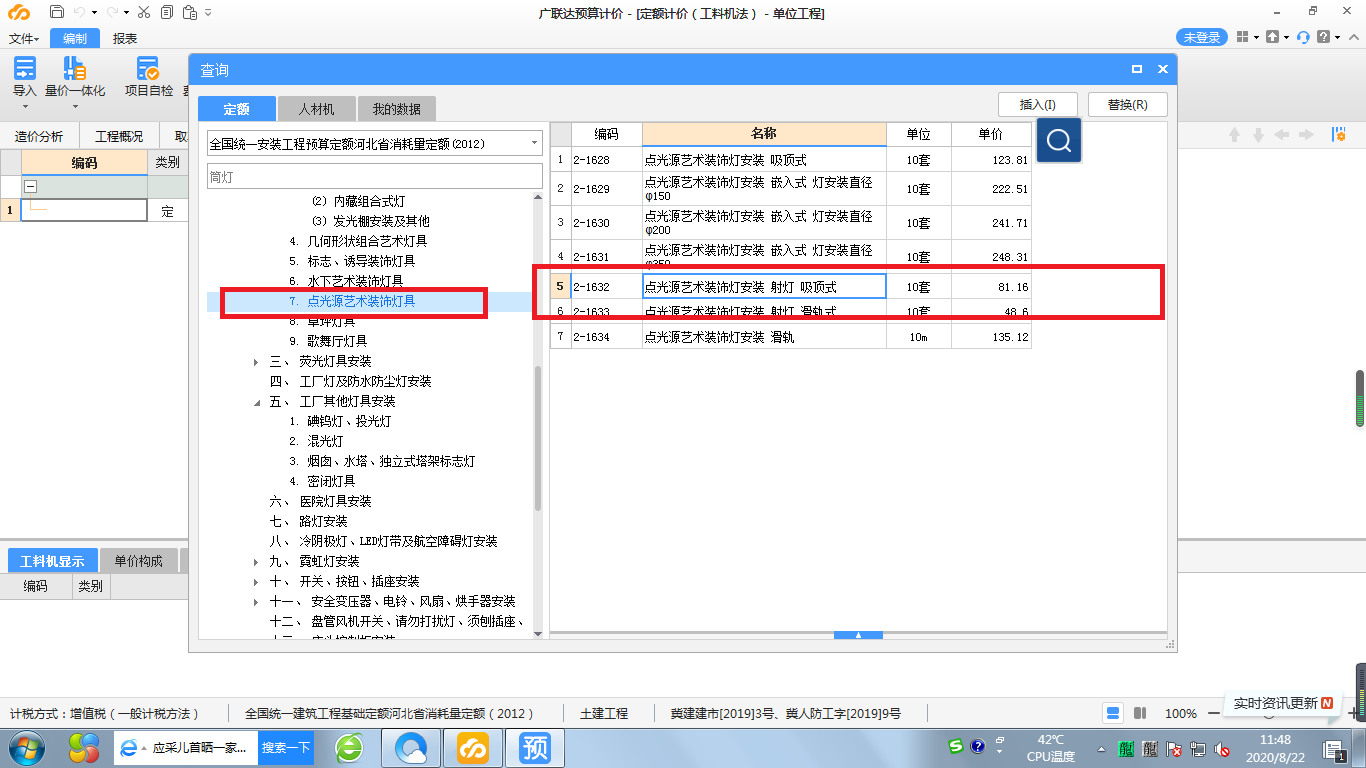This screenshot has height=768, width=1366.
Task: Click the customer service headset icon
Action: [x=1303, y=37]
